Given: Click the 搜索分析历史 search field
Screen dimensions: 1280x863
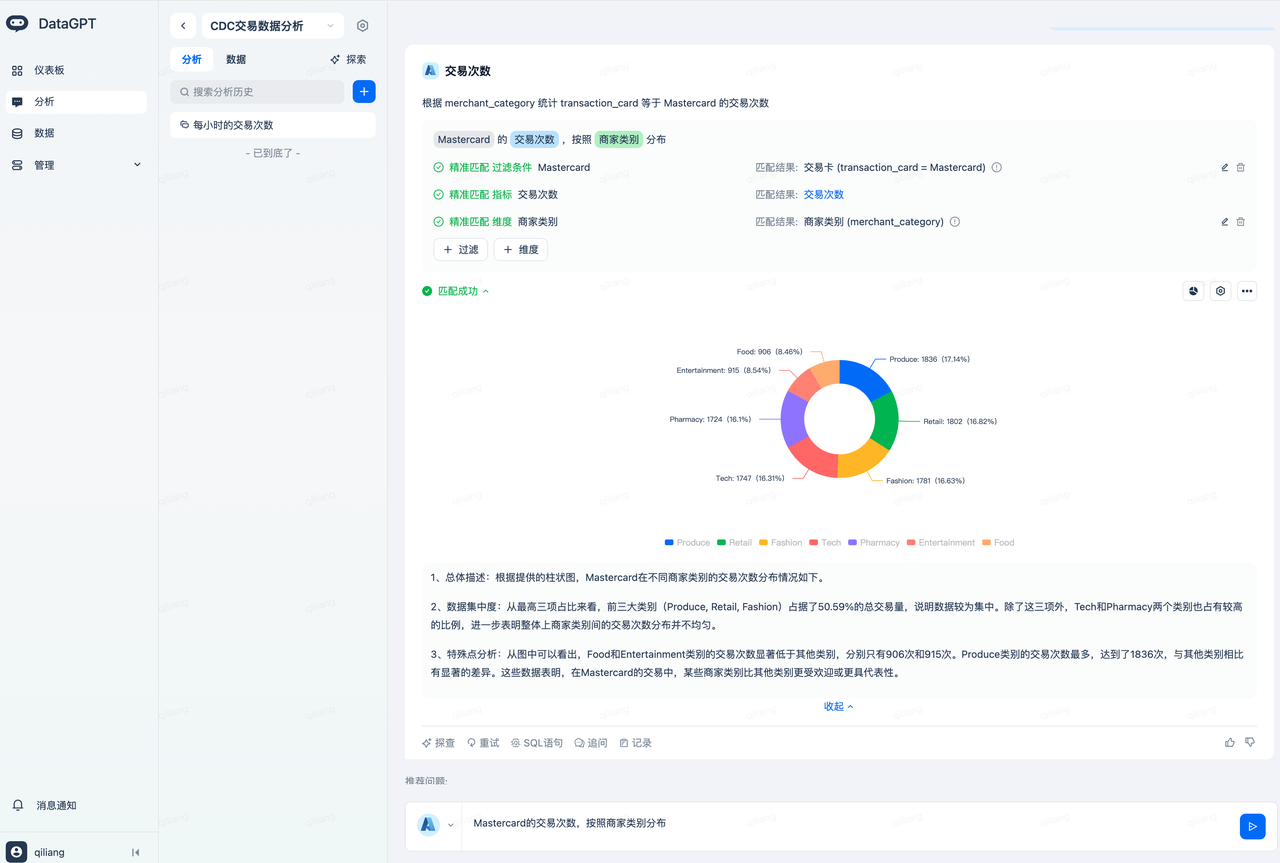Looking at the screenshot, I should tap(257, 92).
